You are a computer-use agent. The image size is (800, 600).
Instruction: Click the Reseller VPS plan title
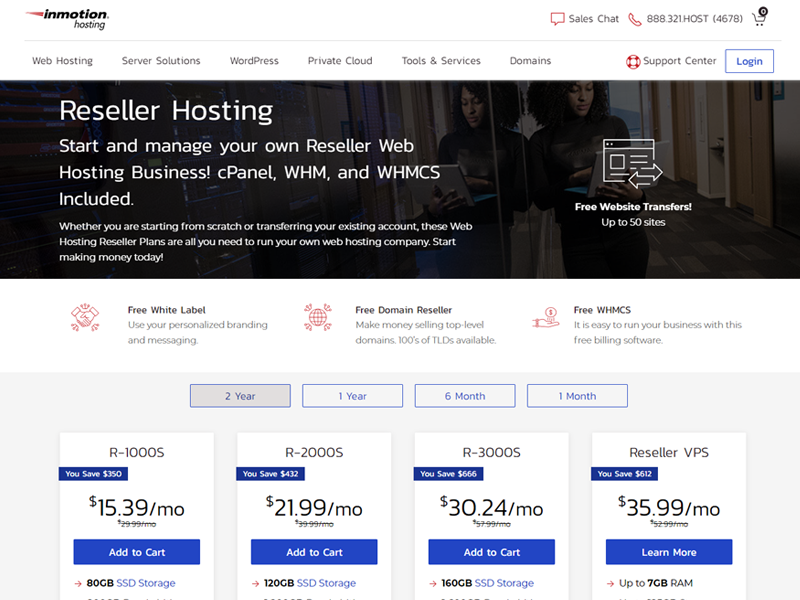(x=669, y=453)
